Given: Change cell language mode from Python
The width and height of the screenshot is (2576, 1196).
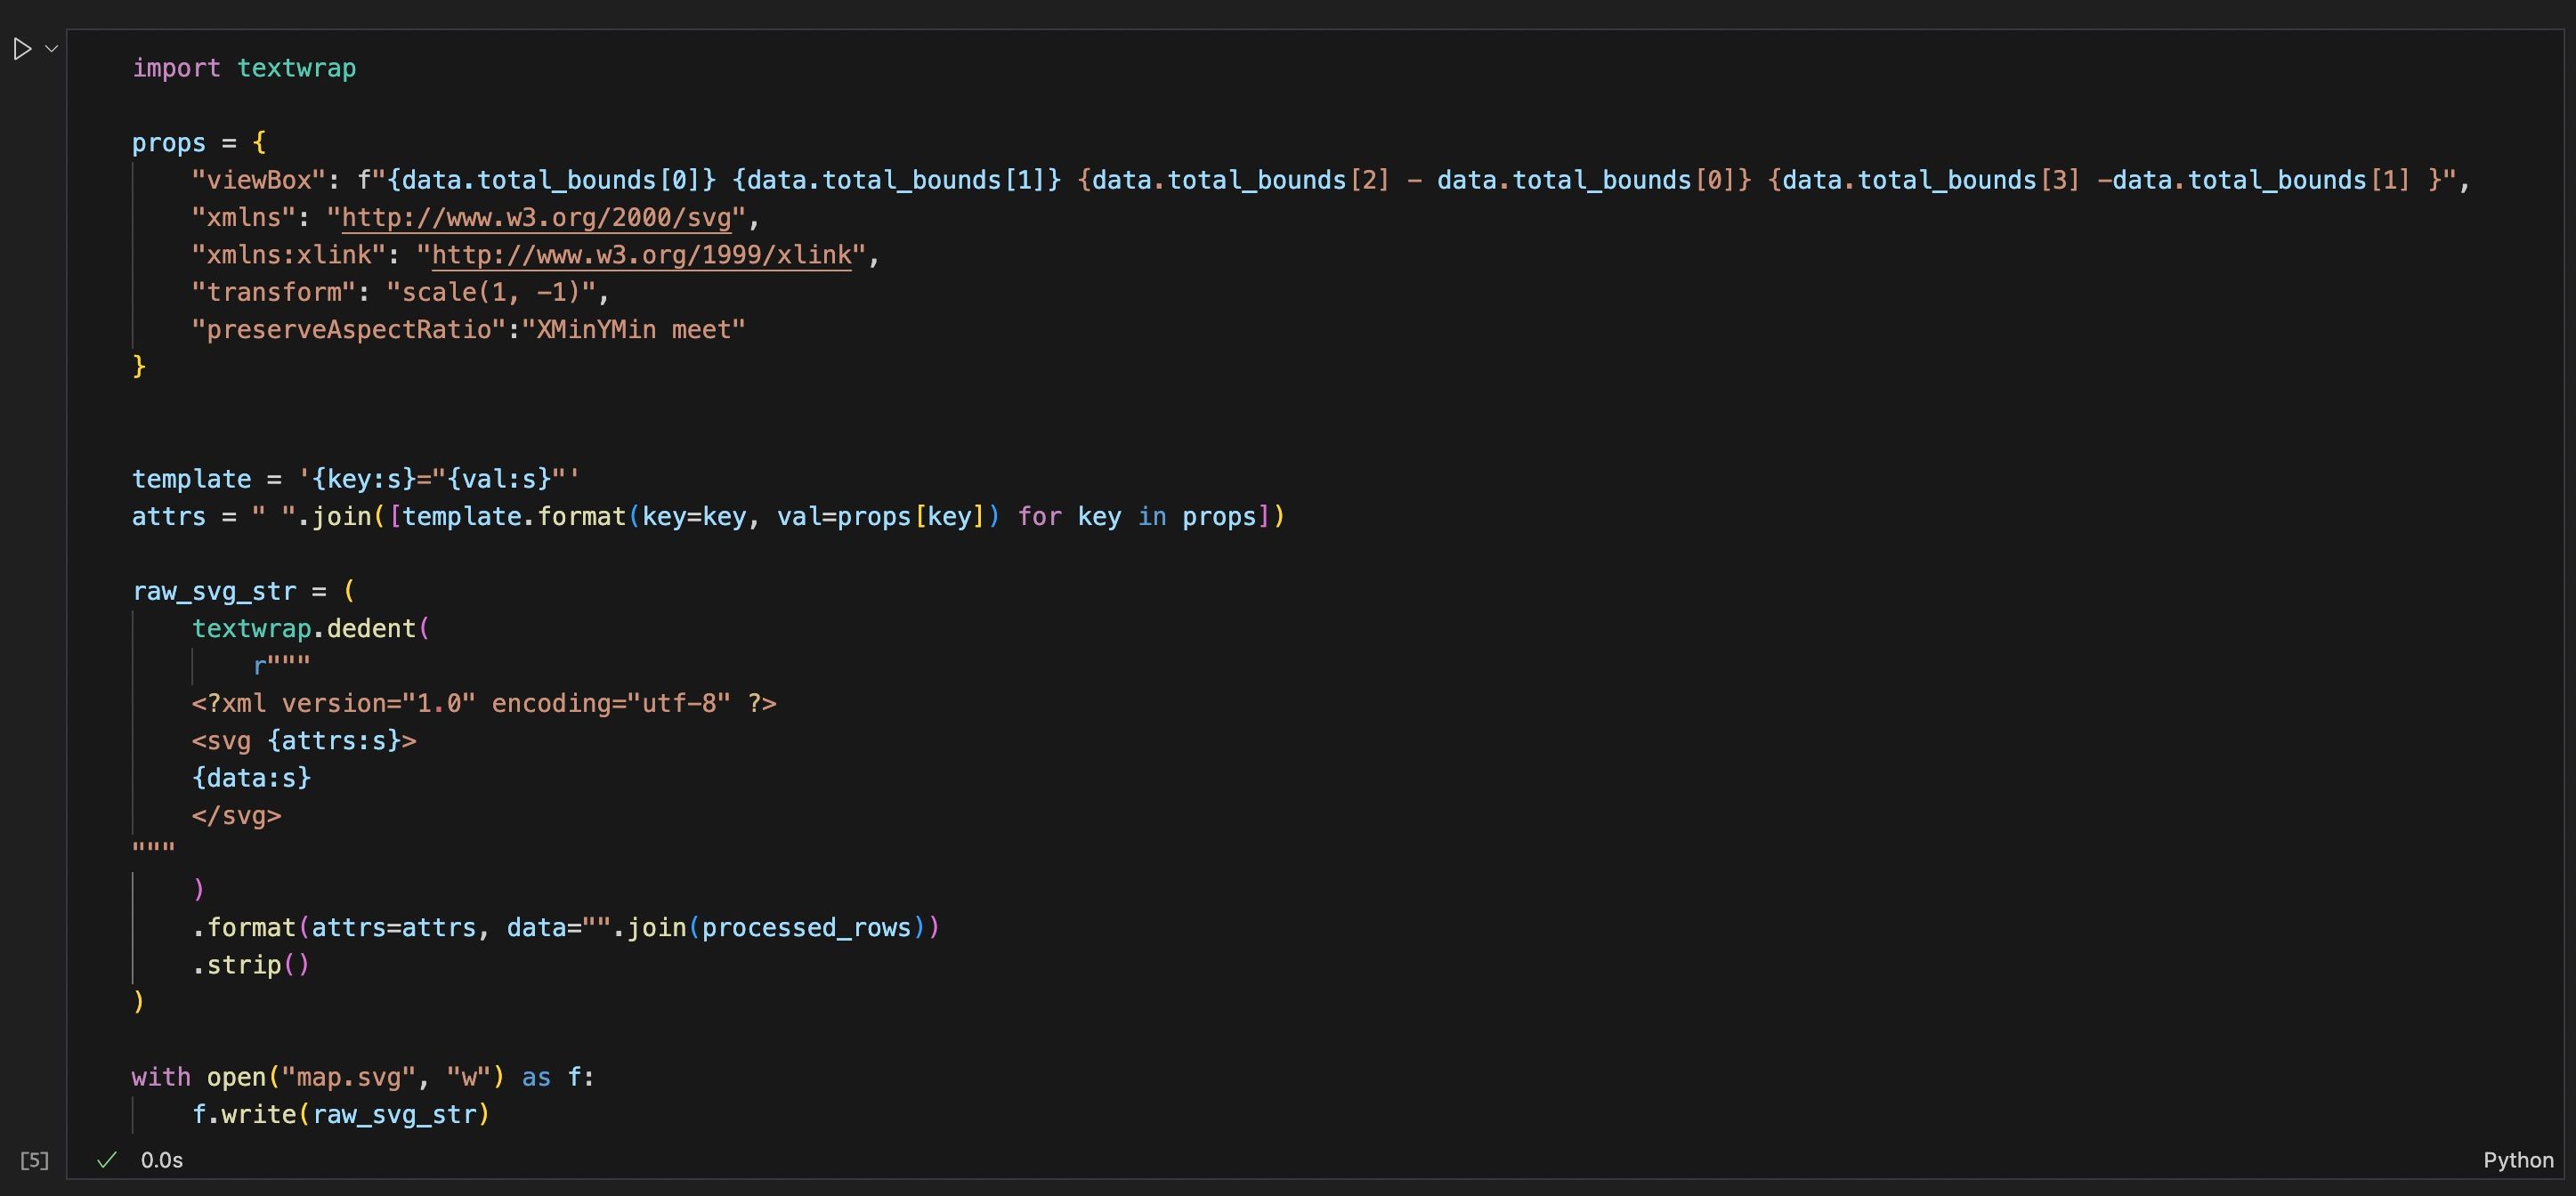Looking at the screenshot, I should pos(2517,1160).
